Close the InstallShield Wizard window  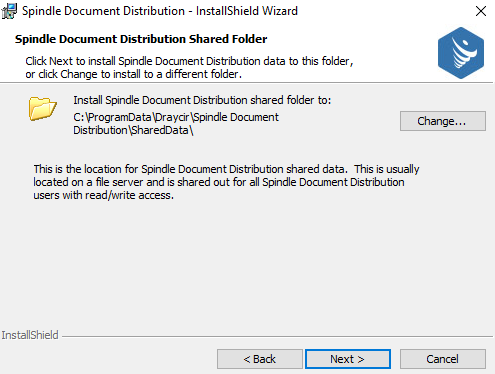[x=481, y=11]
